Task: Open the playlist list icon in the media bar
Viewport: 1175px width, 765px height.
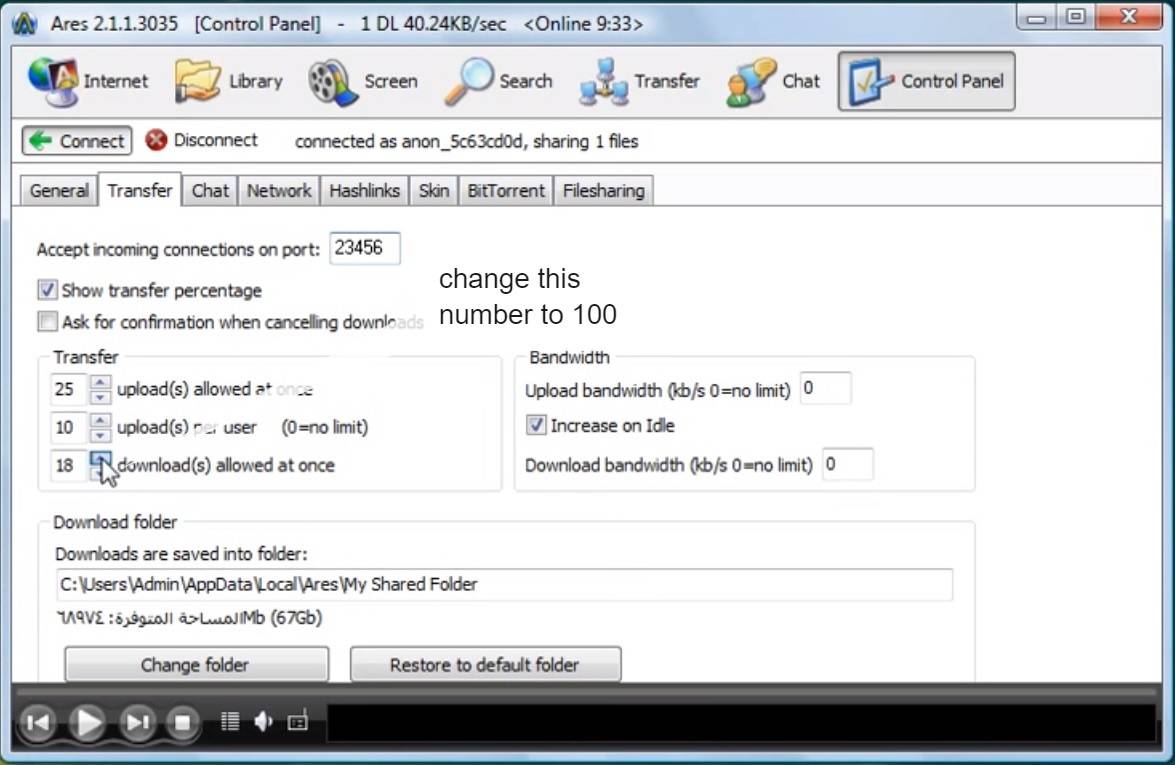Action: [230, 722]
